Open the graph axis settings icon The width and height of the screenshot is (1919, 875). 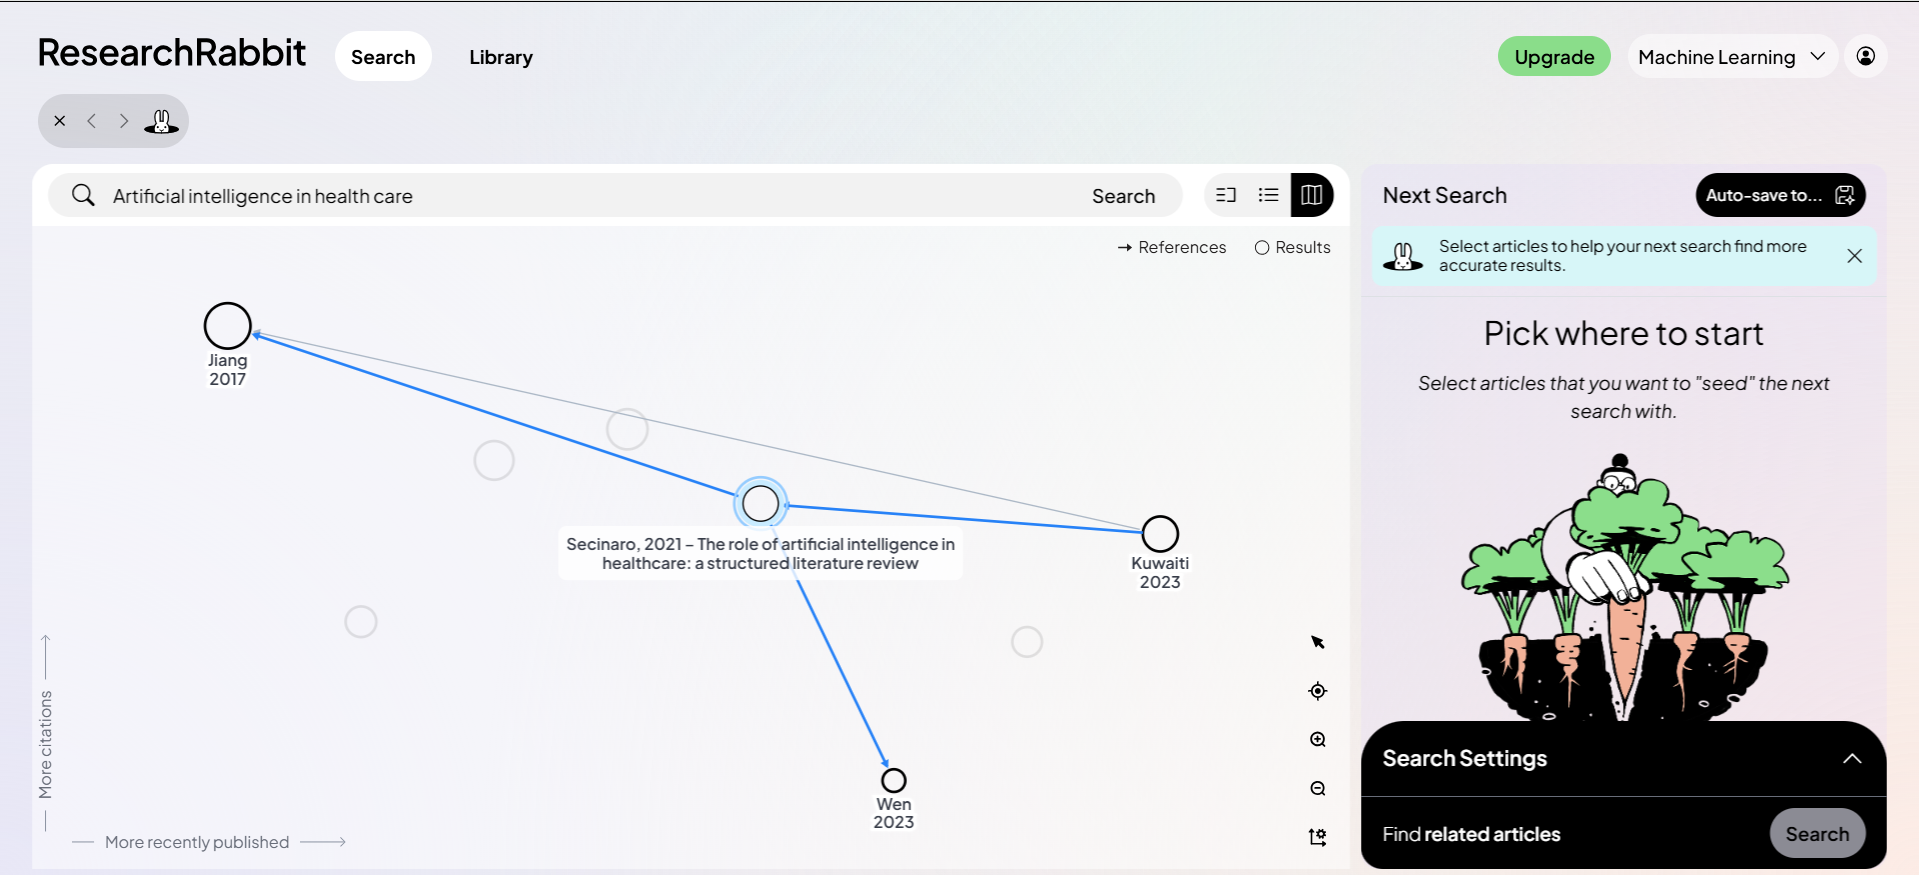click(x=1318, y=837)
